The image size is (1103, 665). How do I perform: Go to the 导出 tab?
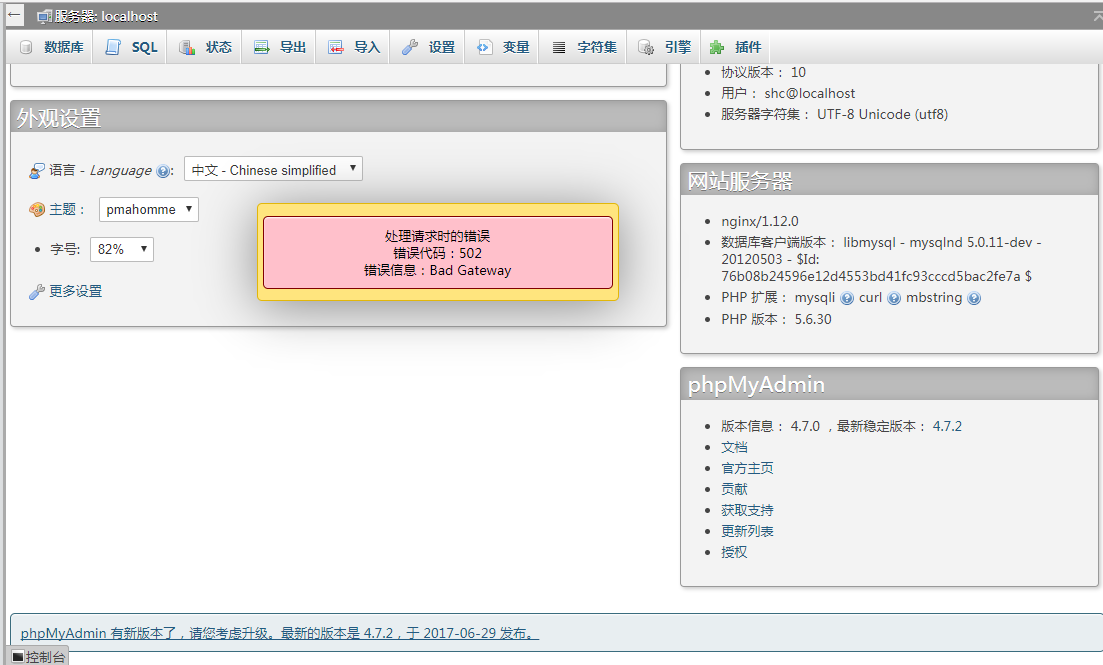(279, 47)
